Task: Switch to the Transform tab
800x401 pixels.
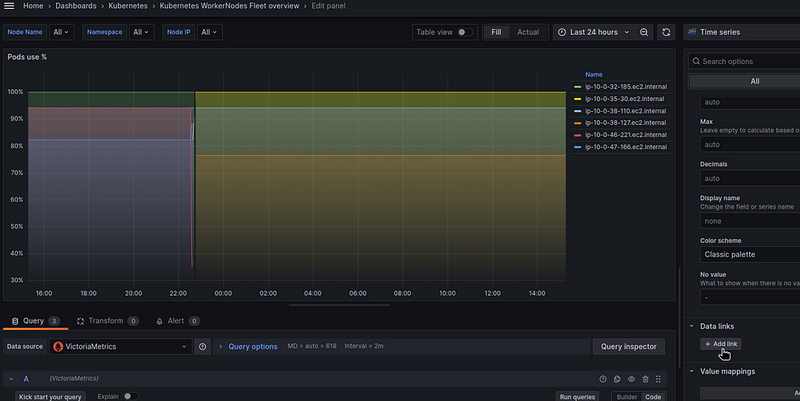Action: point(105,321)
